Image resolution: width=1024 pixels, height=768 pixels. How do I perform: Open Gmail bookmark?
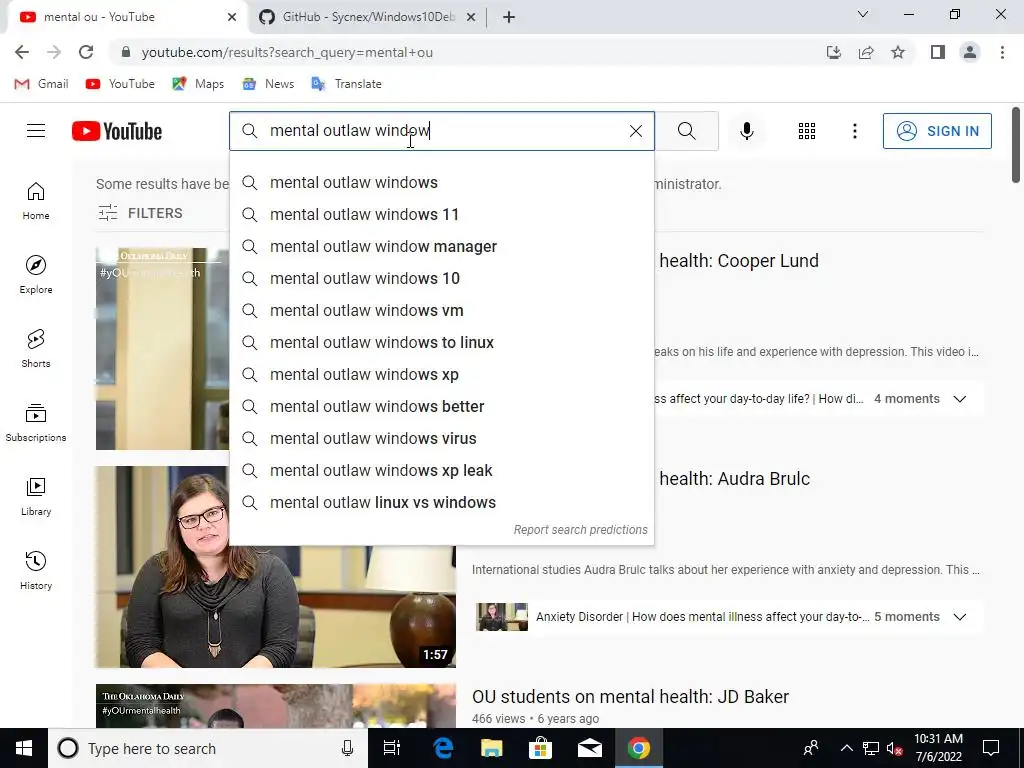41,84
